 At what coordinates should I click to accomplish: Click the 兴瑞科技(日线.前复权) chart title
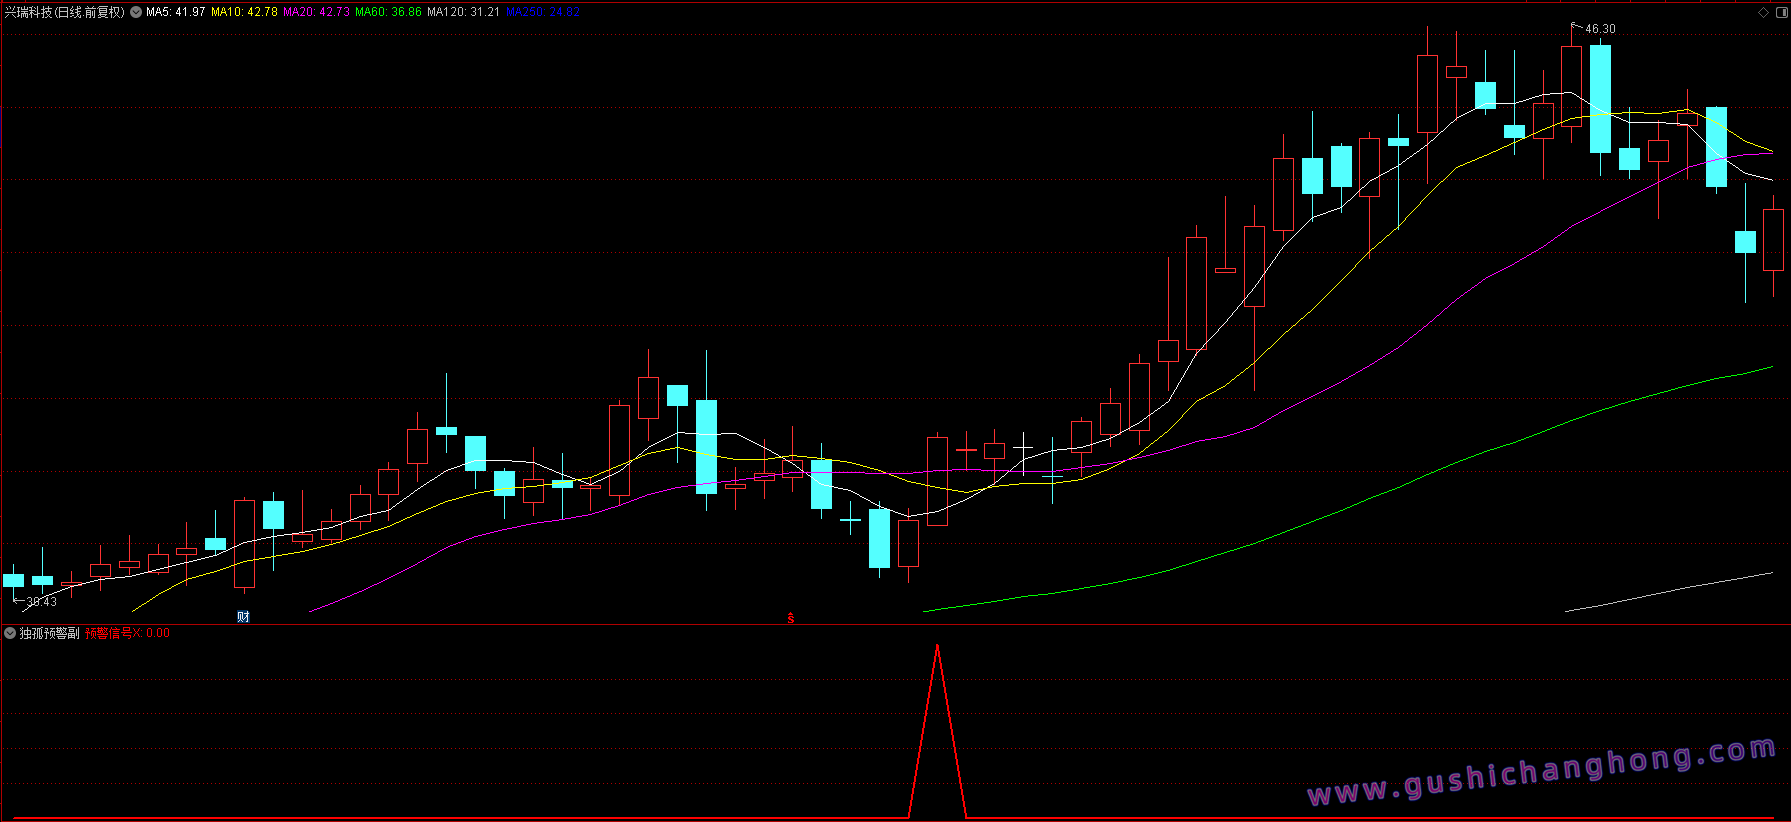[x=65, y=12]
